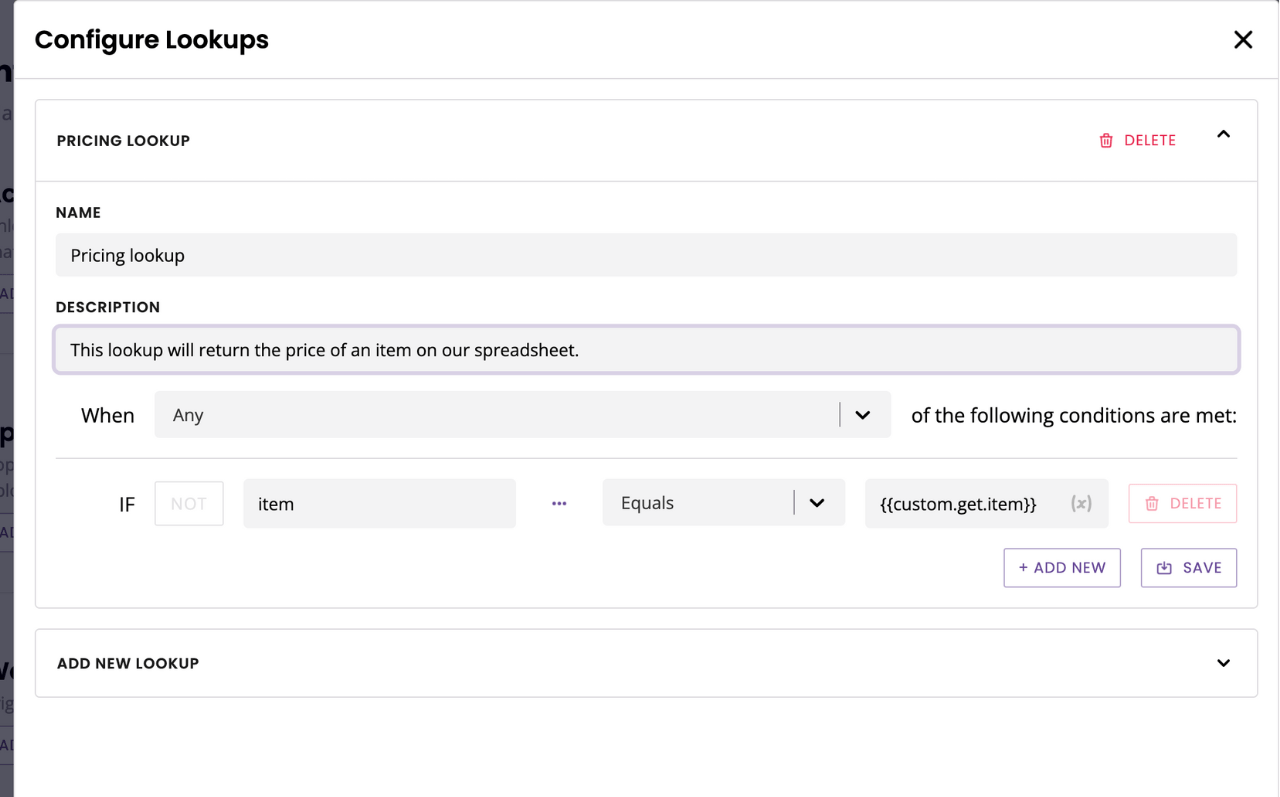This screenshot has height=797, width=1280.
Task: Close the Configure Lookups dialog
Action: pyautogui.click(x=1243, y=40)
